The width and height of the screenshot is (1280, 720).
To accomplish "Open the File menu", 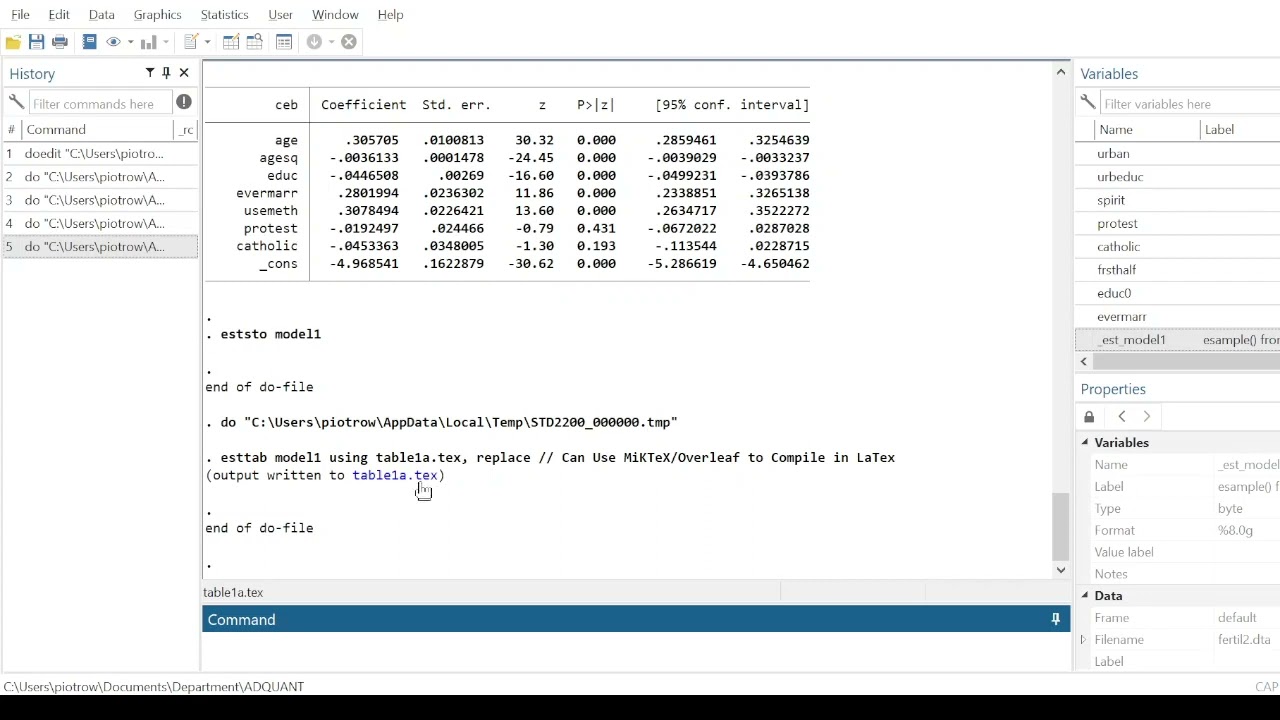I will pyautogui.click(x=20, y=15).
